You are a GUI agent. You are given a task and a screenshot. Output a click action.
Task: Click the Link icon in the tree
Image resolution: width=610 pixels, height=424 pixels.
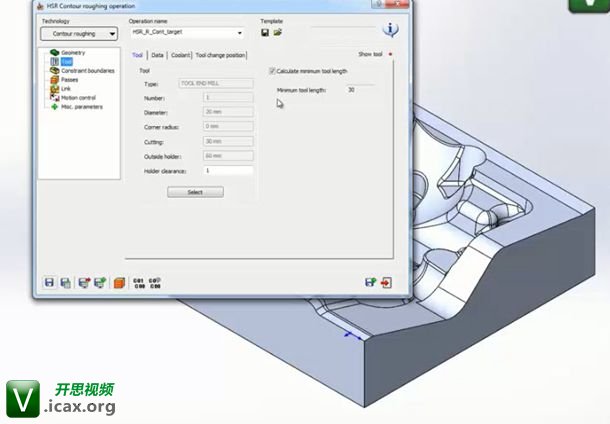click(54, 89)
